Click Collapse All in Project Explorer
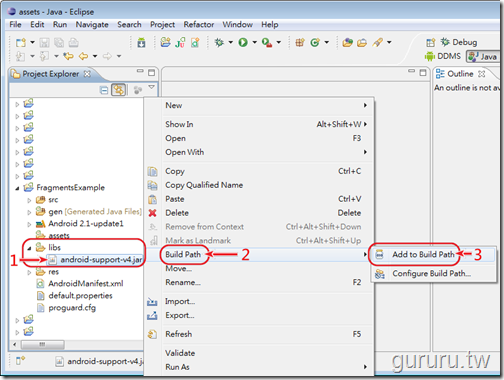The width and height of the screenshot is (504, 380). tap(104, 90)
